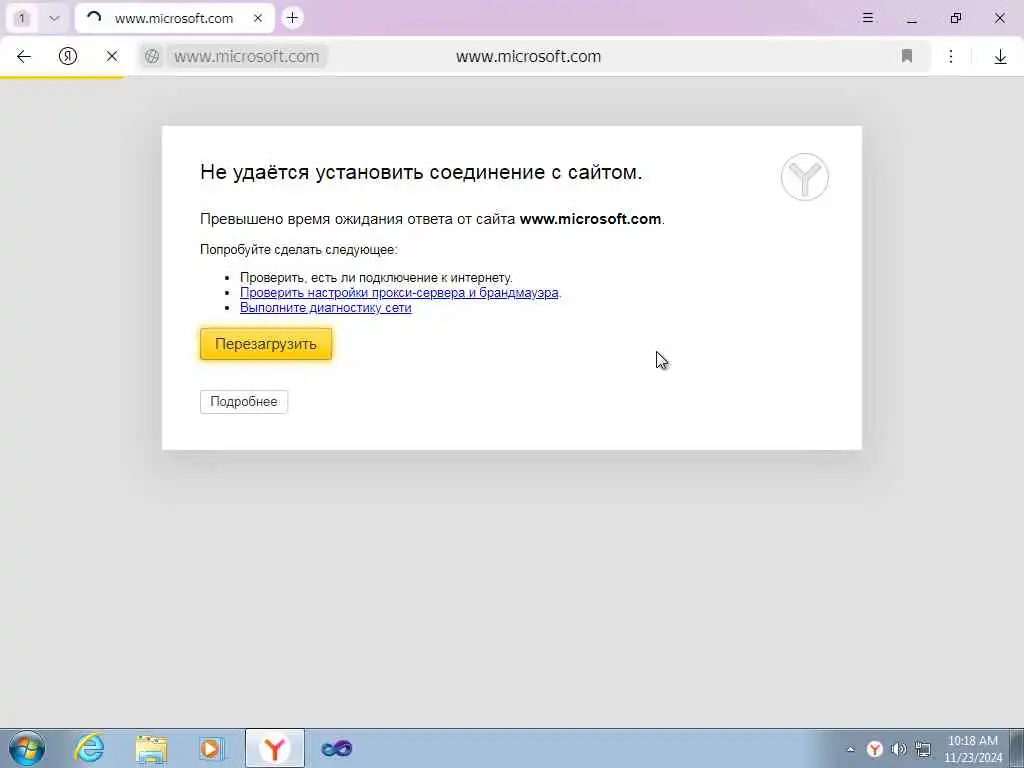Viewport: 1024px width, 768px height.
Task: Click the Подробнее button
Action: click(x=244, y=402)
